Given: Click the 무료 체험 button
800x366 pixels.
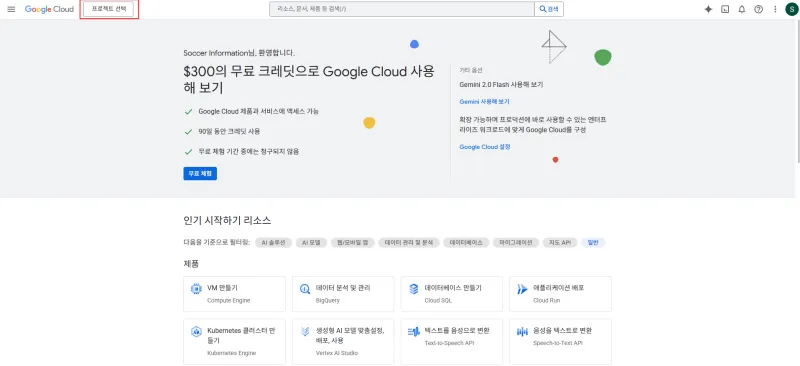Looking at the screenshot, I should (x=200, y=174).
